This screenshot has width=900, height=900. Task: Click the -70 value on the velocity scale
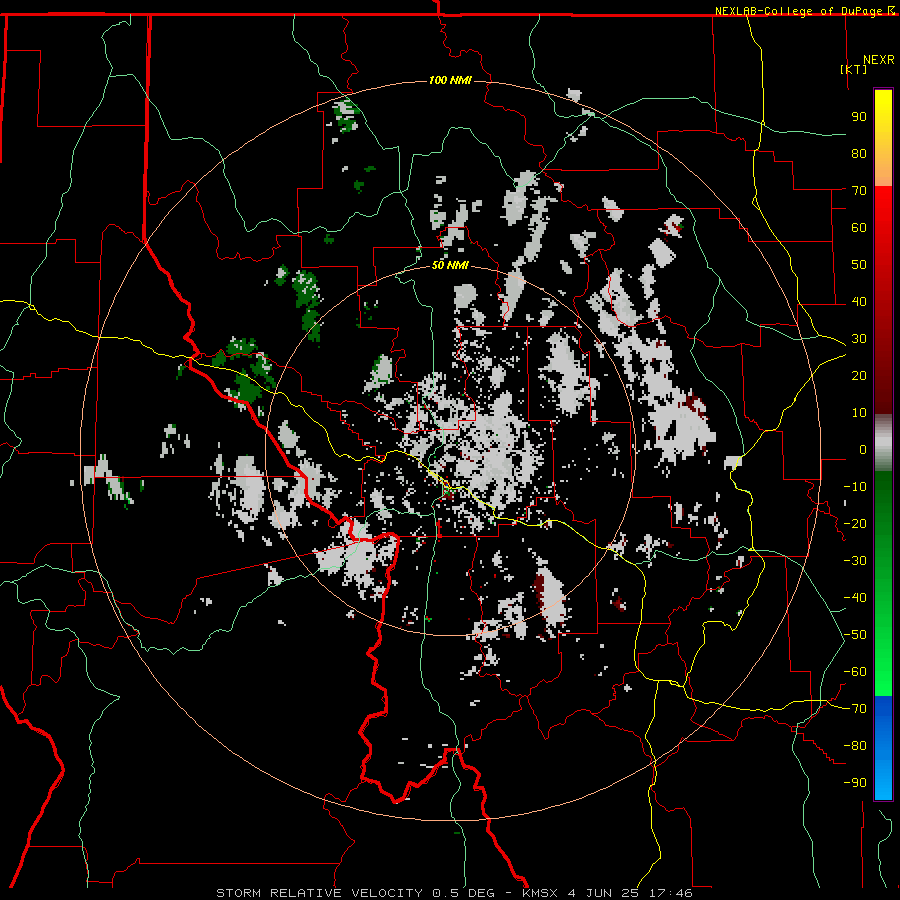point(855,709)
